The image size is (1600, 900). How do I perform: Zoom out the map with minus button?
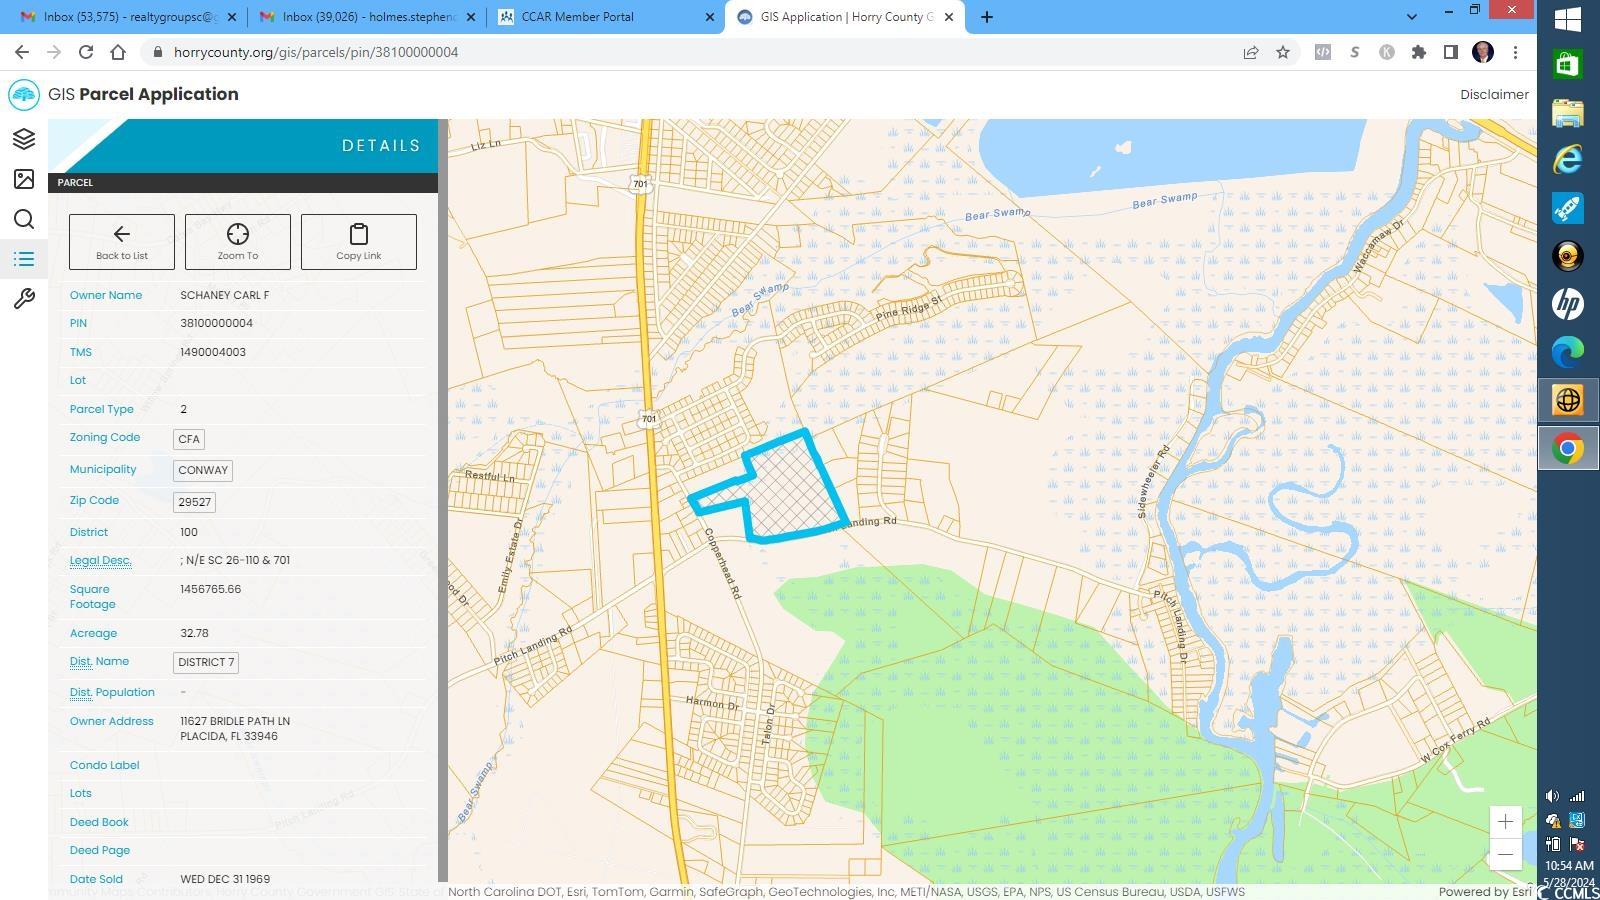coord(1505,854)
